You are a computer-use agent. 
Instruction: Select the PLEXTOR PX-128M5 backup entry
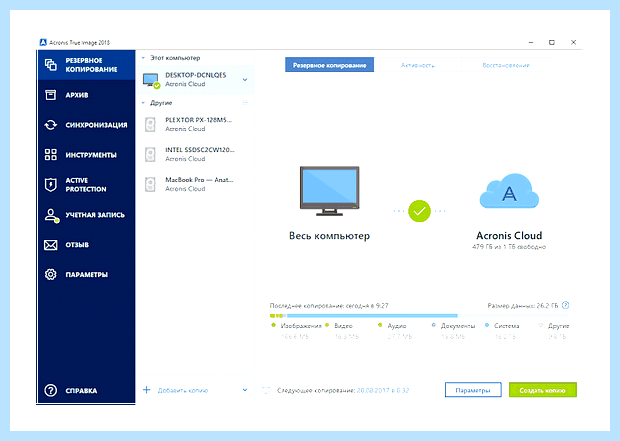click(x=196, y=125)
